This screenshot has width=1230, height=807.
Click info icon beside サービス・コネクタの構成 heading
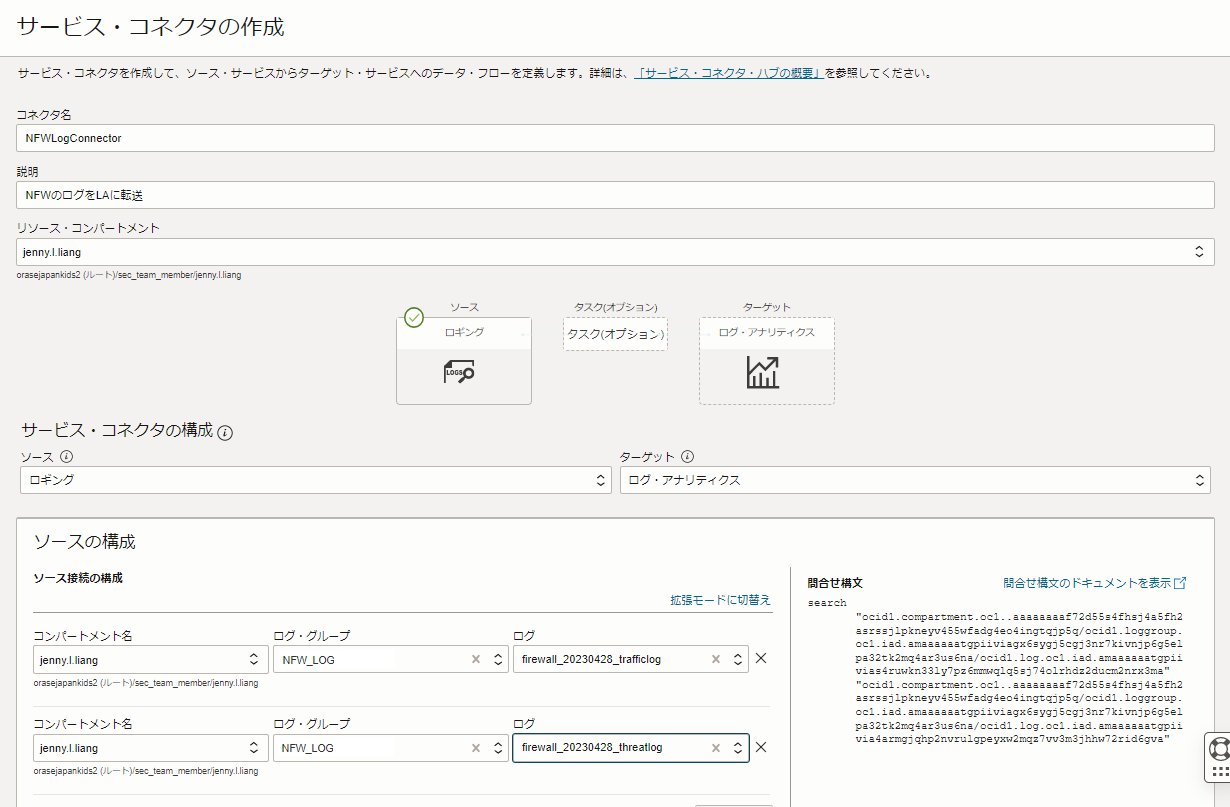225,433
